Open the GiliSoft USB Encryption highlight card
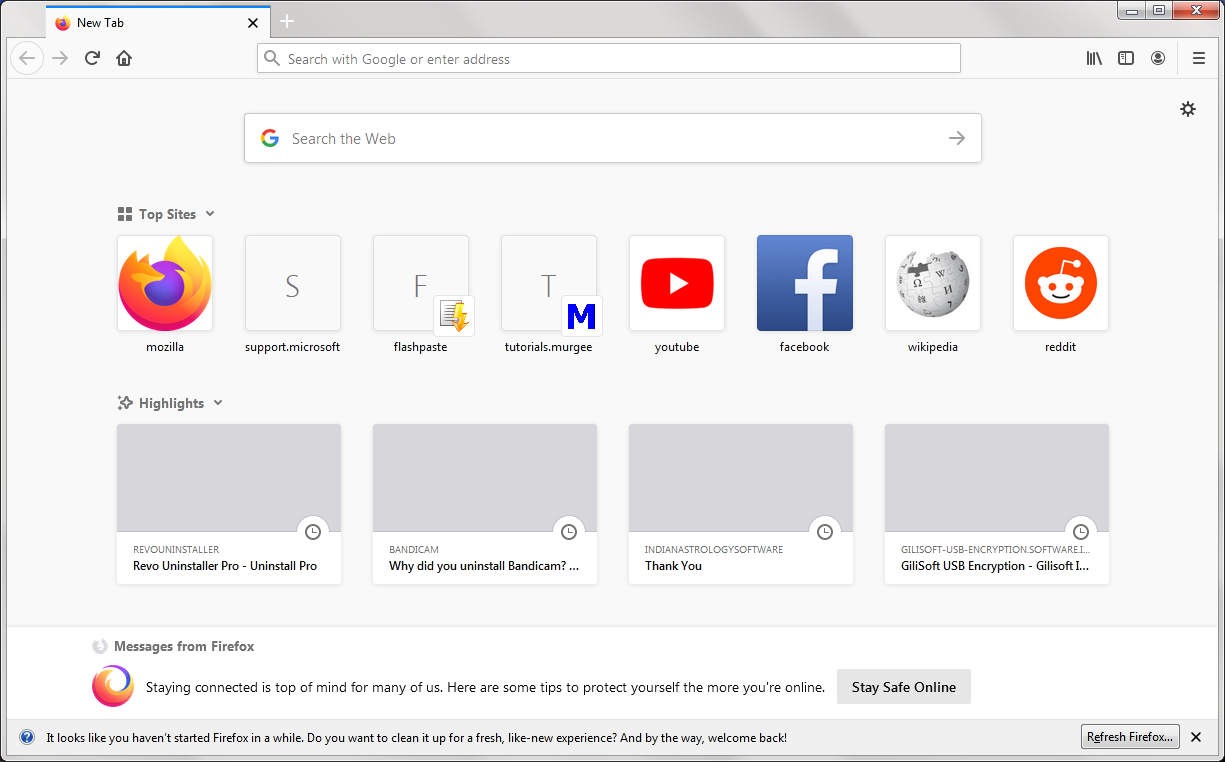Screen dimensions: 1225x762 click(997, 504)
